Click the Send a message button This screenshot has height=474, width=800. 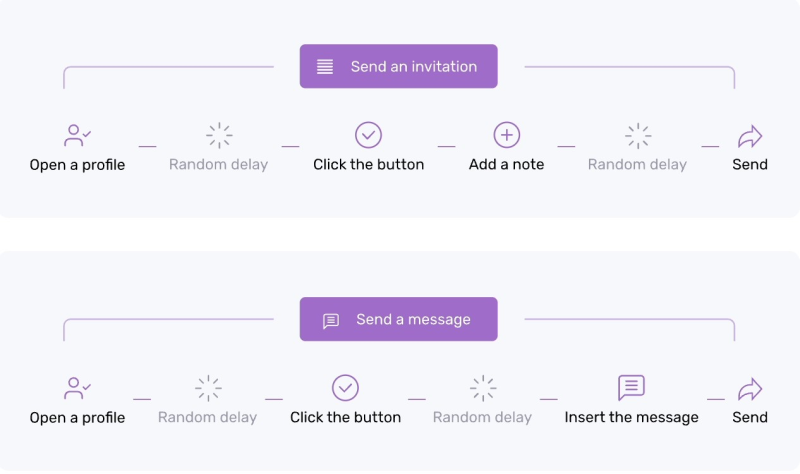click(398, 320)
